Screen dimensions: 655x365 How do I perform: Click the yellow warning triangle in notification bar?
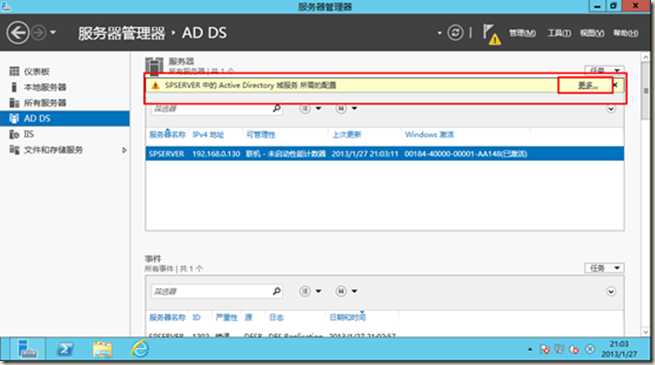155,86
